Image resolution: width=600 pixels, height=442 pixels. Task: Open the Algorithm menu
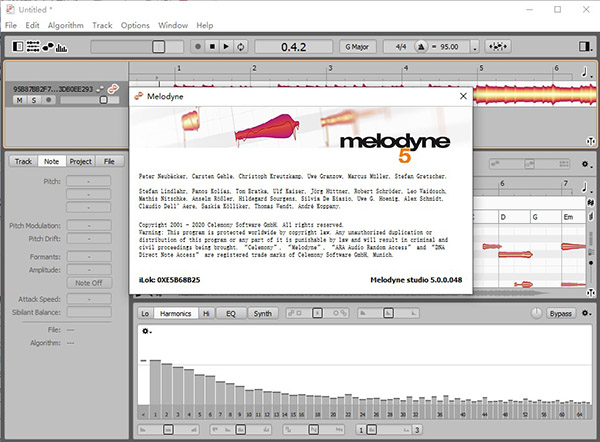(65, 24)
